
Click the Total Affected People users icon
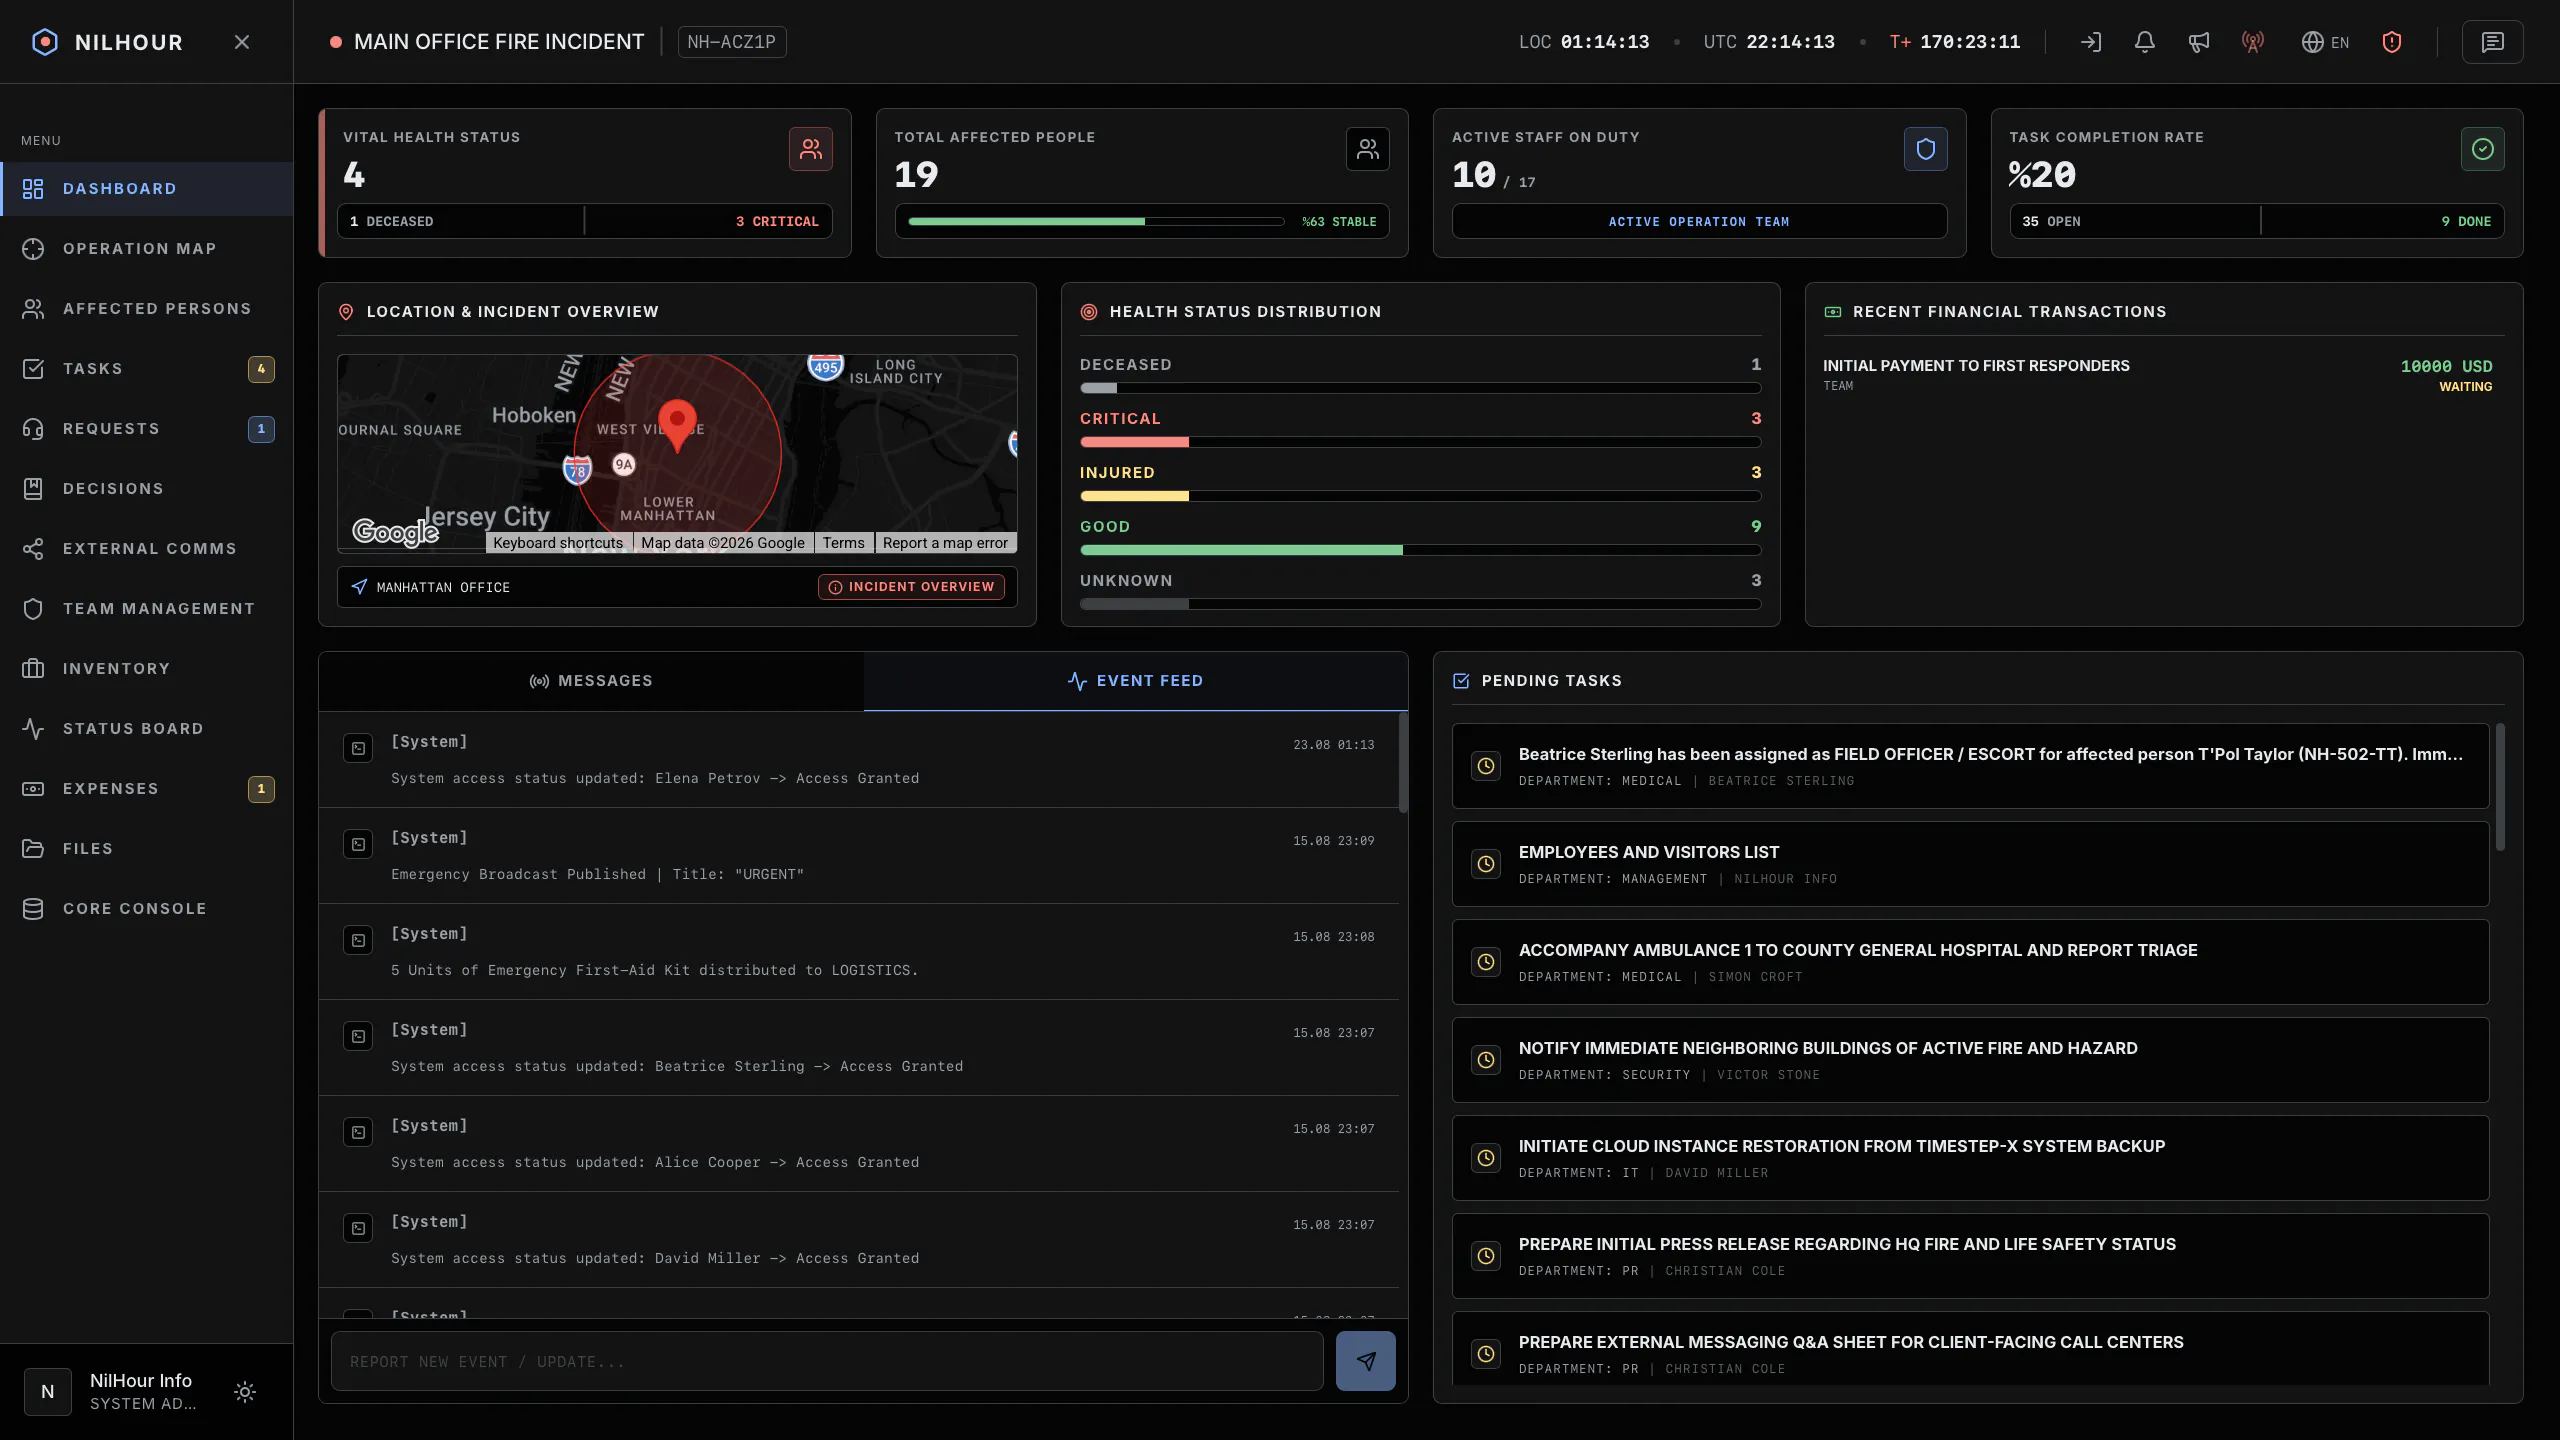click(1368, 149)
